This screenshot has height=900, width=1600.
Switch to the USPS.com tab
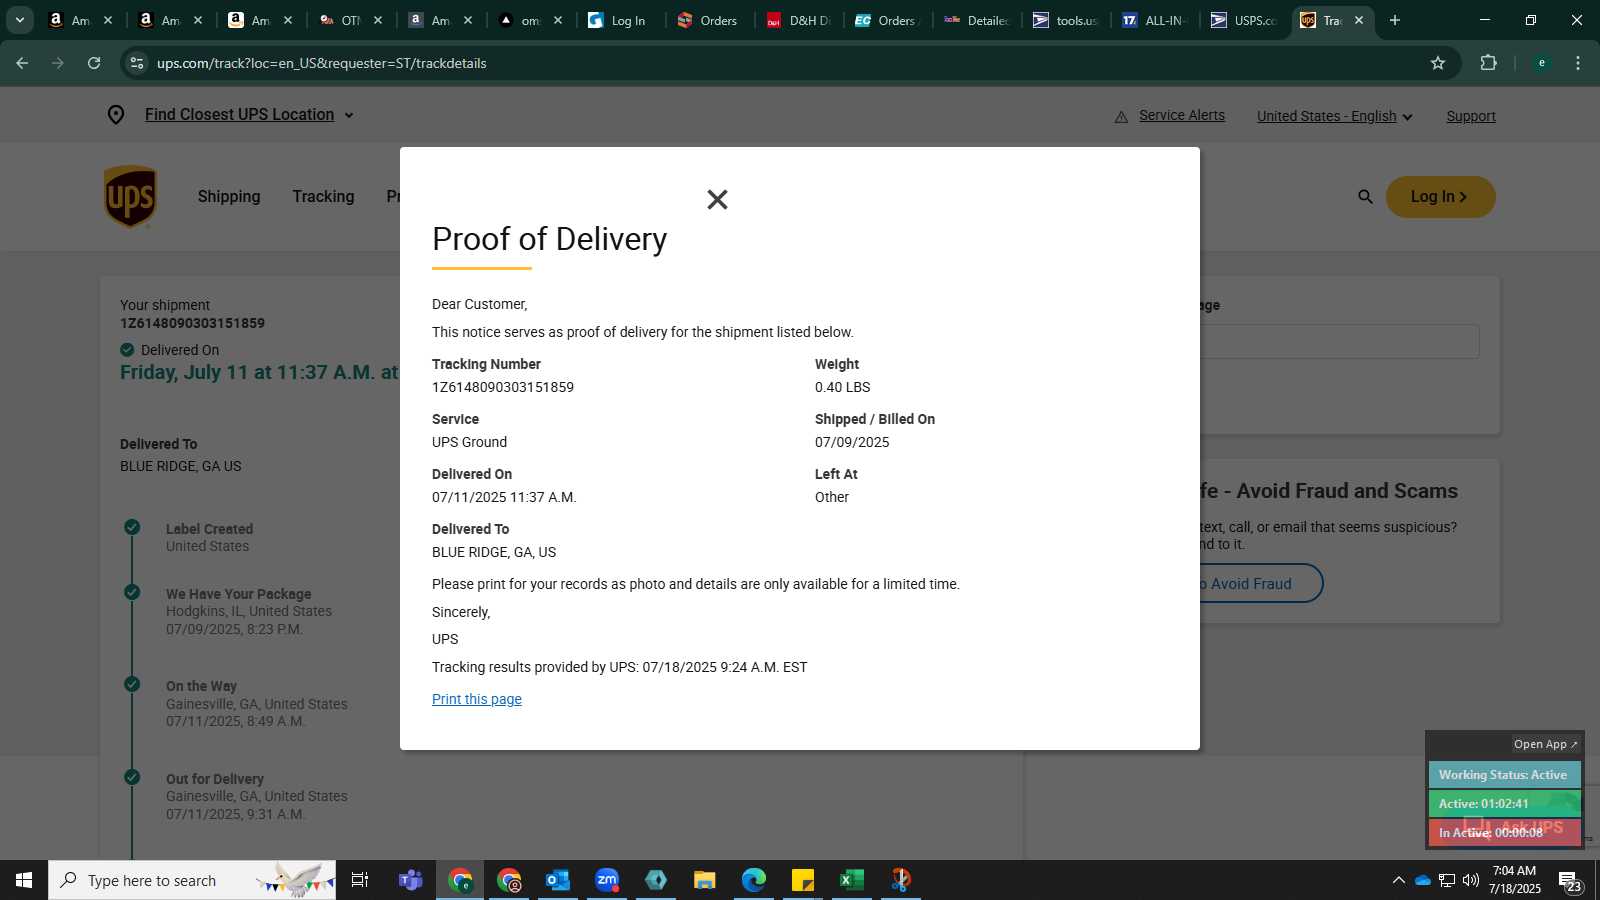1244,20
